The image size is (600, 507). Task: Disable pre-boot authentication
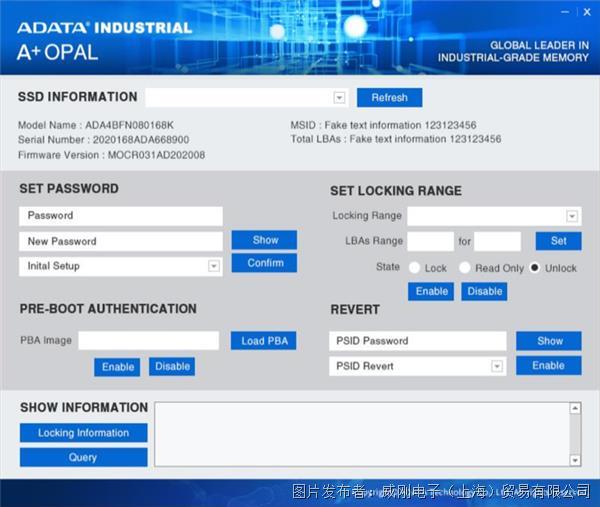click(172, 367)
